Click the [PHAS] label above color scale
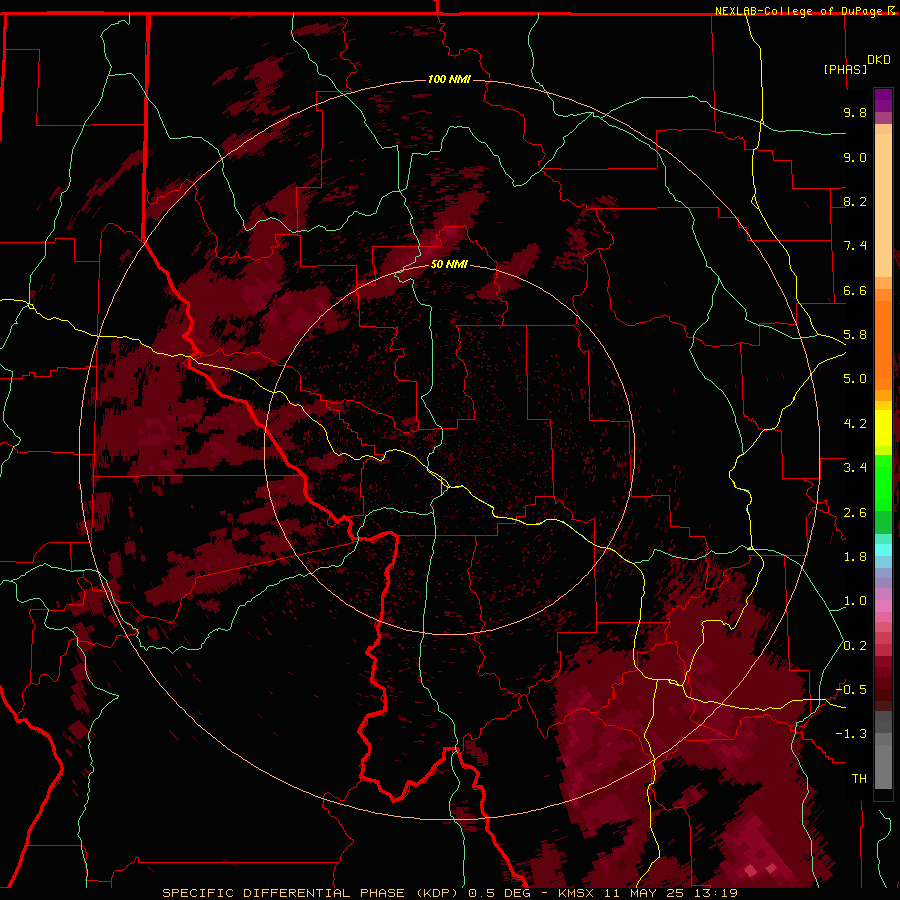Image resolution: width=900 pixels, height=900 pixels. (845, 69)
